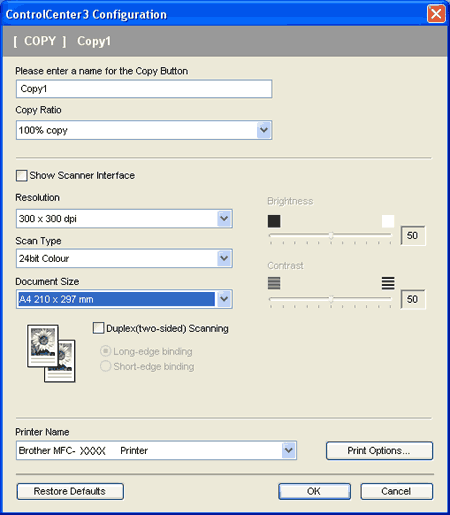Screen dimensions: 450x515
Task: Click the Copy Button name field
Action: [144, 89]
